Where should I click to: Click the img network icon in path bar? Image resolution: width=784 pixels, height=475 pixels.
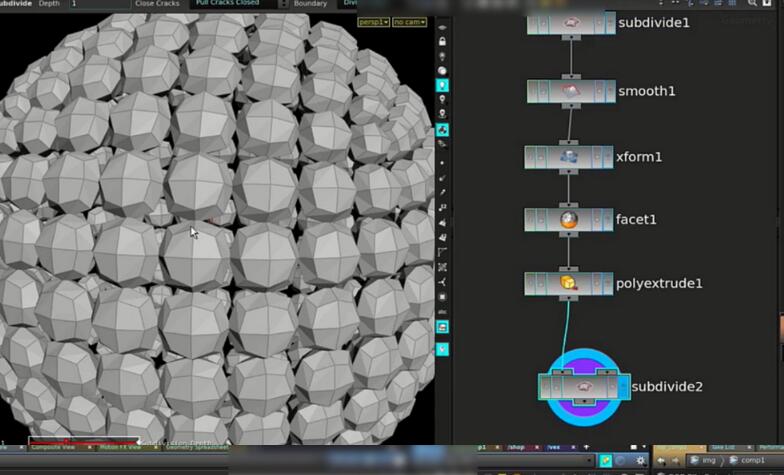coord(694,460)
